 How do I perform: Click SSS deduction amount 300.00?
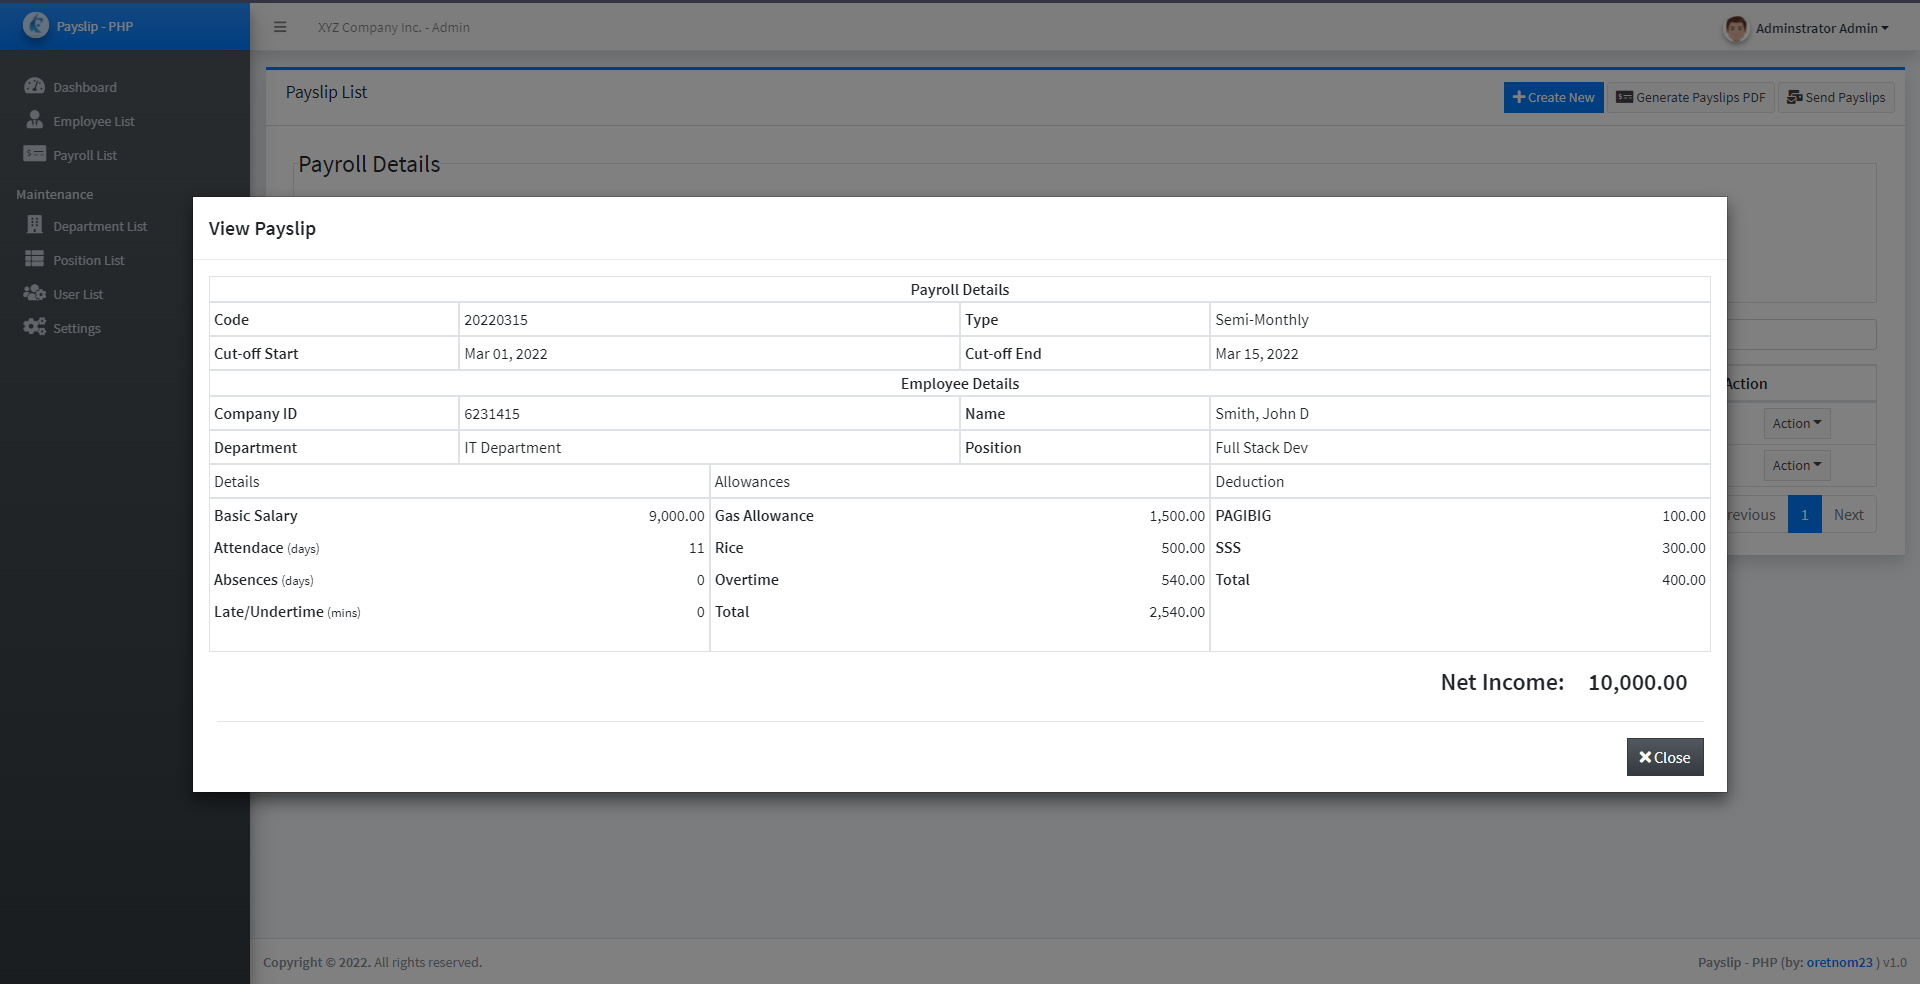(1684, 548)
